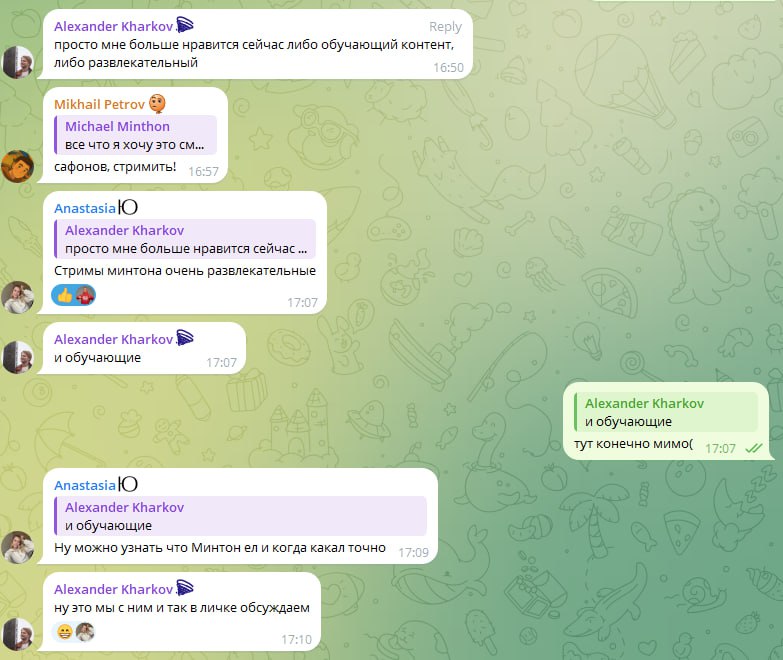
Task: Toggle the thumbs-up reaction on Anastasia's message
Action: tap(64, 296)
